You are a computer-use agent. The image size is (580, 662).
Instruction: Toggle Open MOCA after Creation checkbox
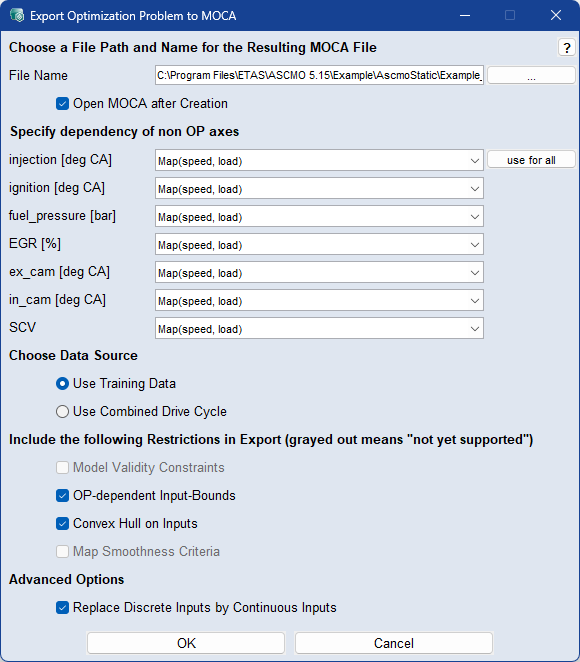[62, 103]
